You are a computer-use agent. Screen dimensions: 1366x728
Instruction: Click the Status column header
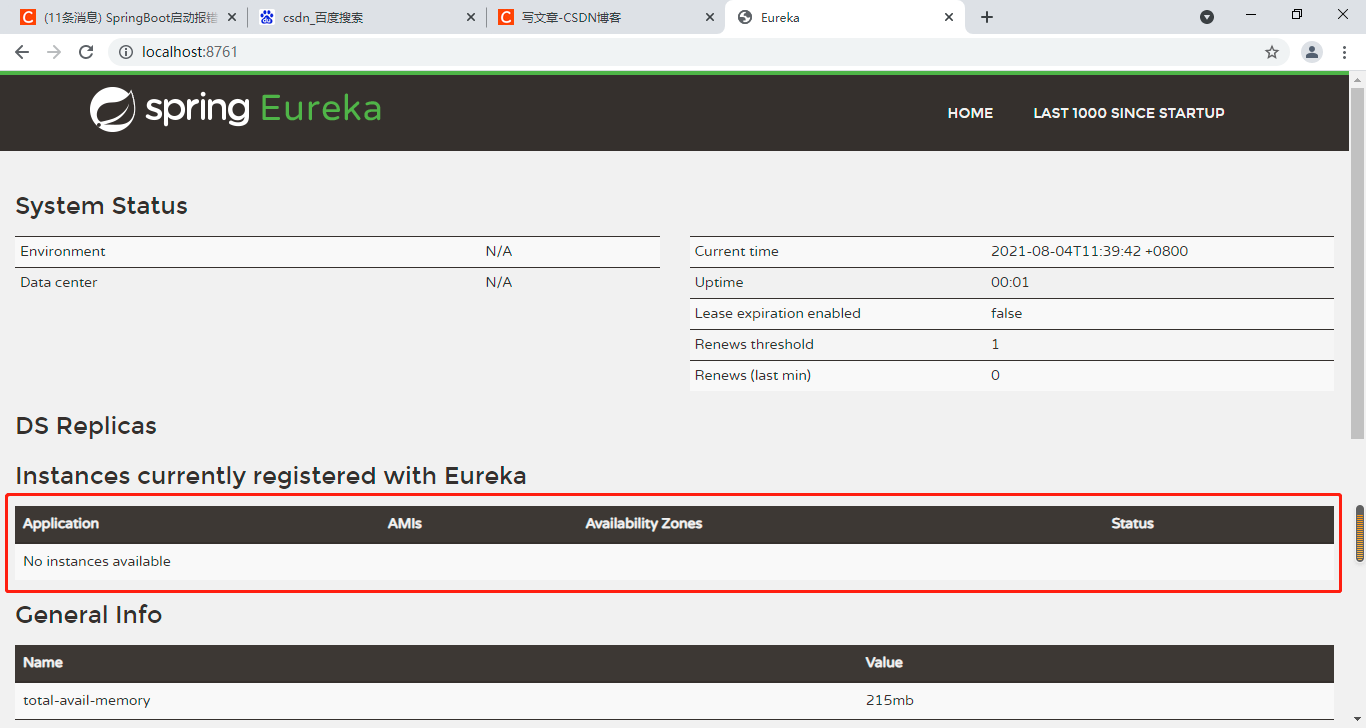(1133, 524)
